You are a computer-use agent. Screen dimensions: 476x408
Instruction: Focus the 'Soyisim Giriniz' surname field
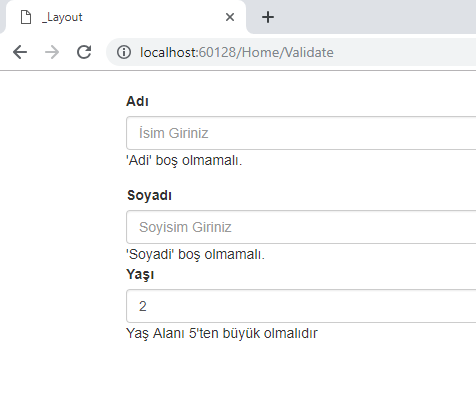[301, 227]
